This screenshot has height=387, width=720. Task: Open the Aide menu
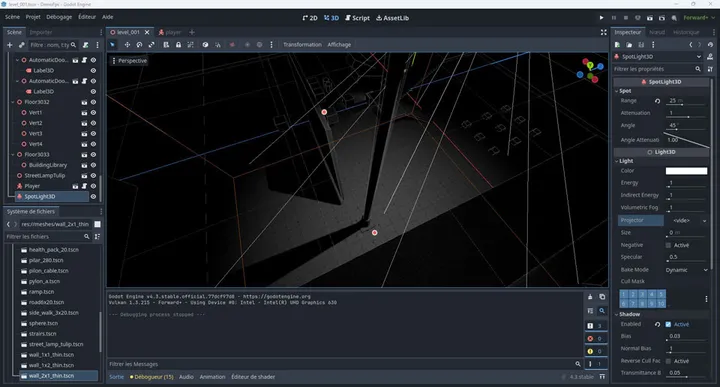coord(107,17)
